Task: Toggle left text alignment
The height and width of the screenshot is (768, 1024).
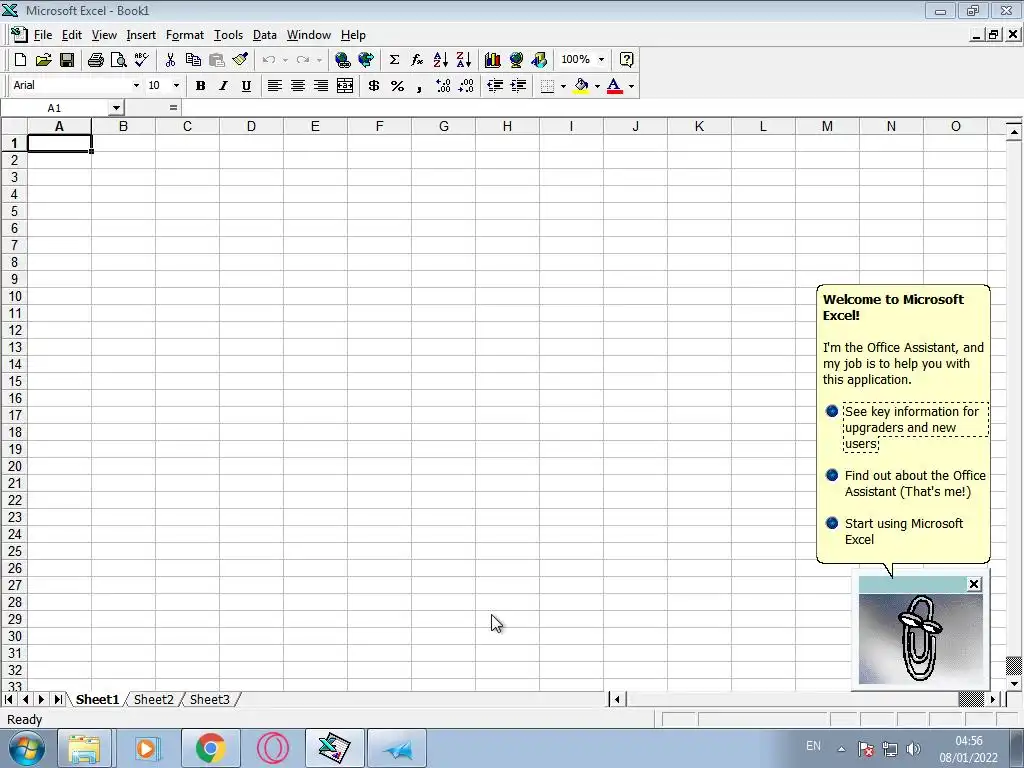Action: (x=275, y=86)
